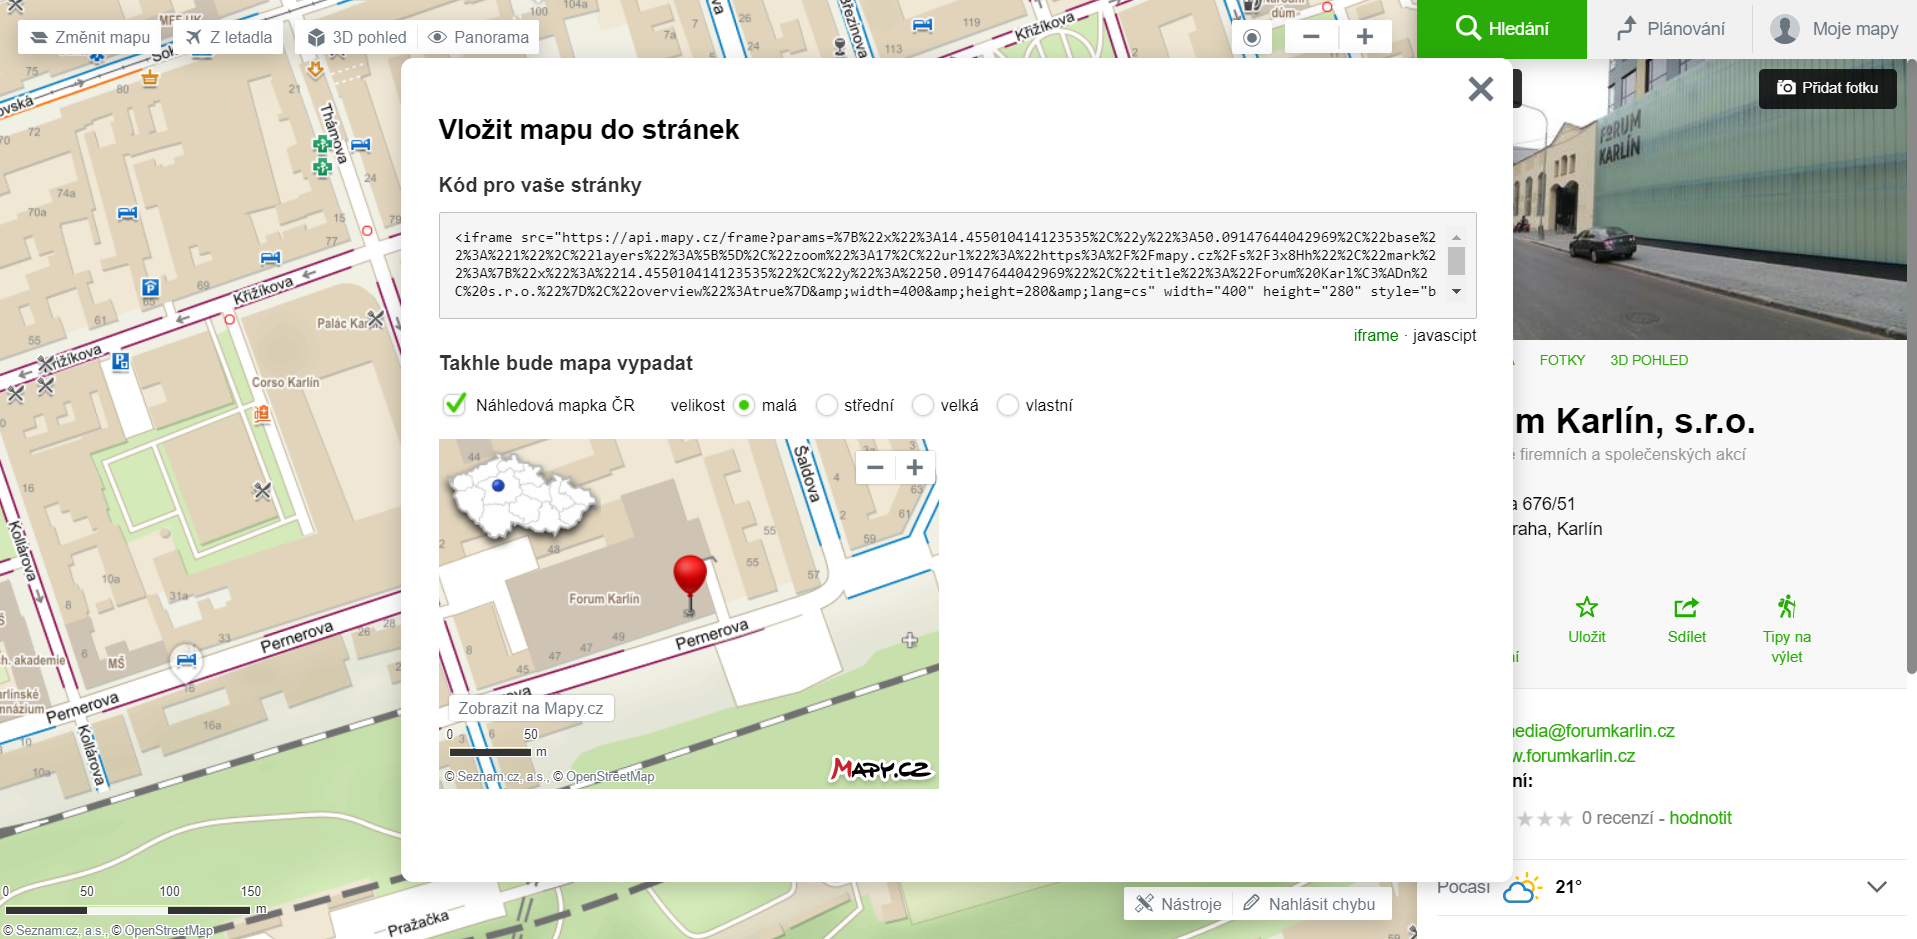Switch to 3D POHLED tab
The width and height of the screenshot is (1917, 939).
[1648, 360]
